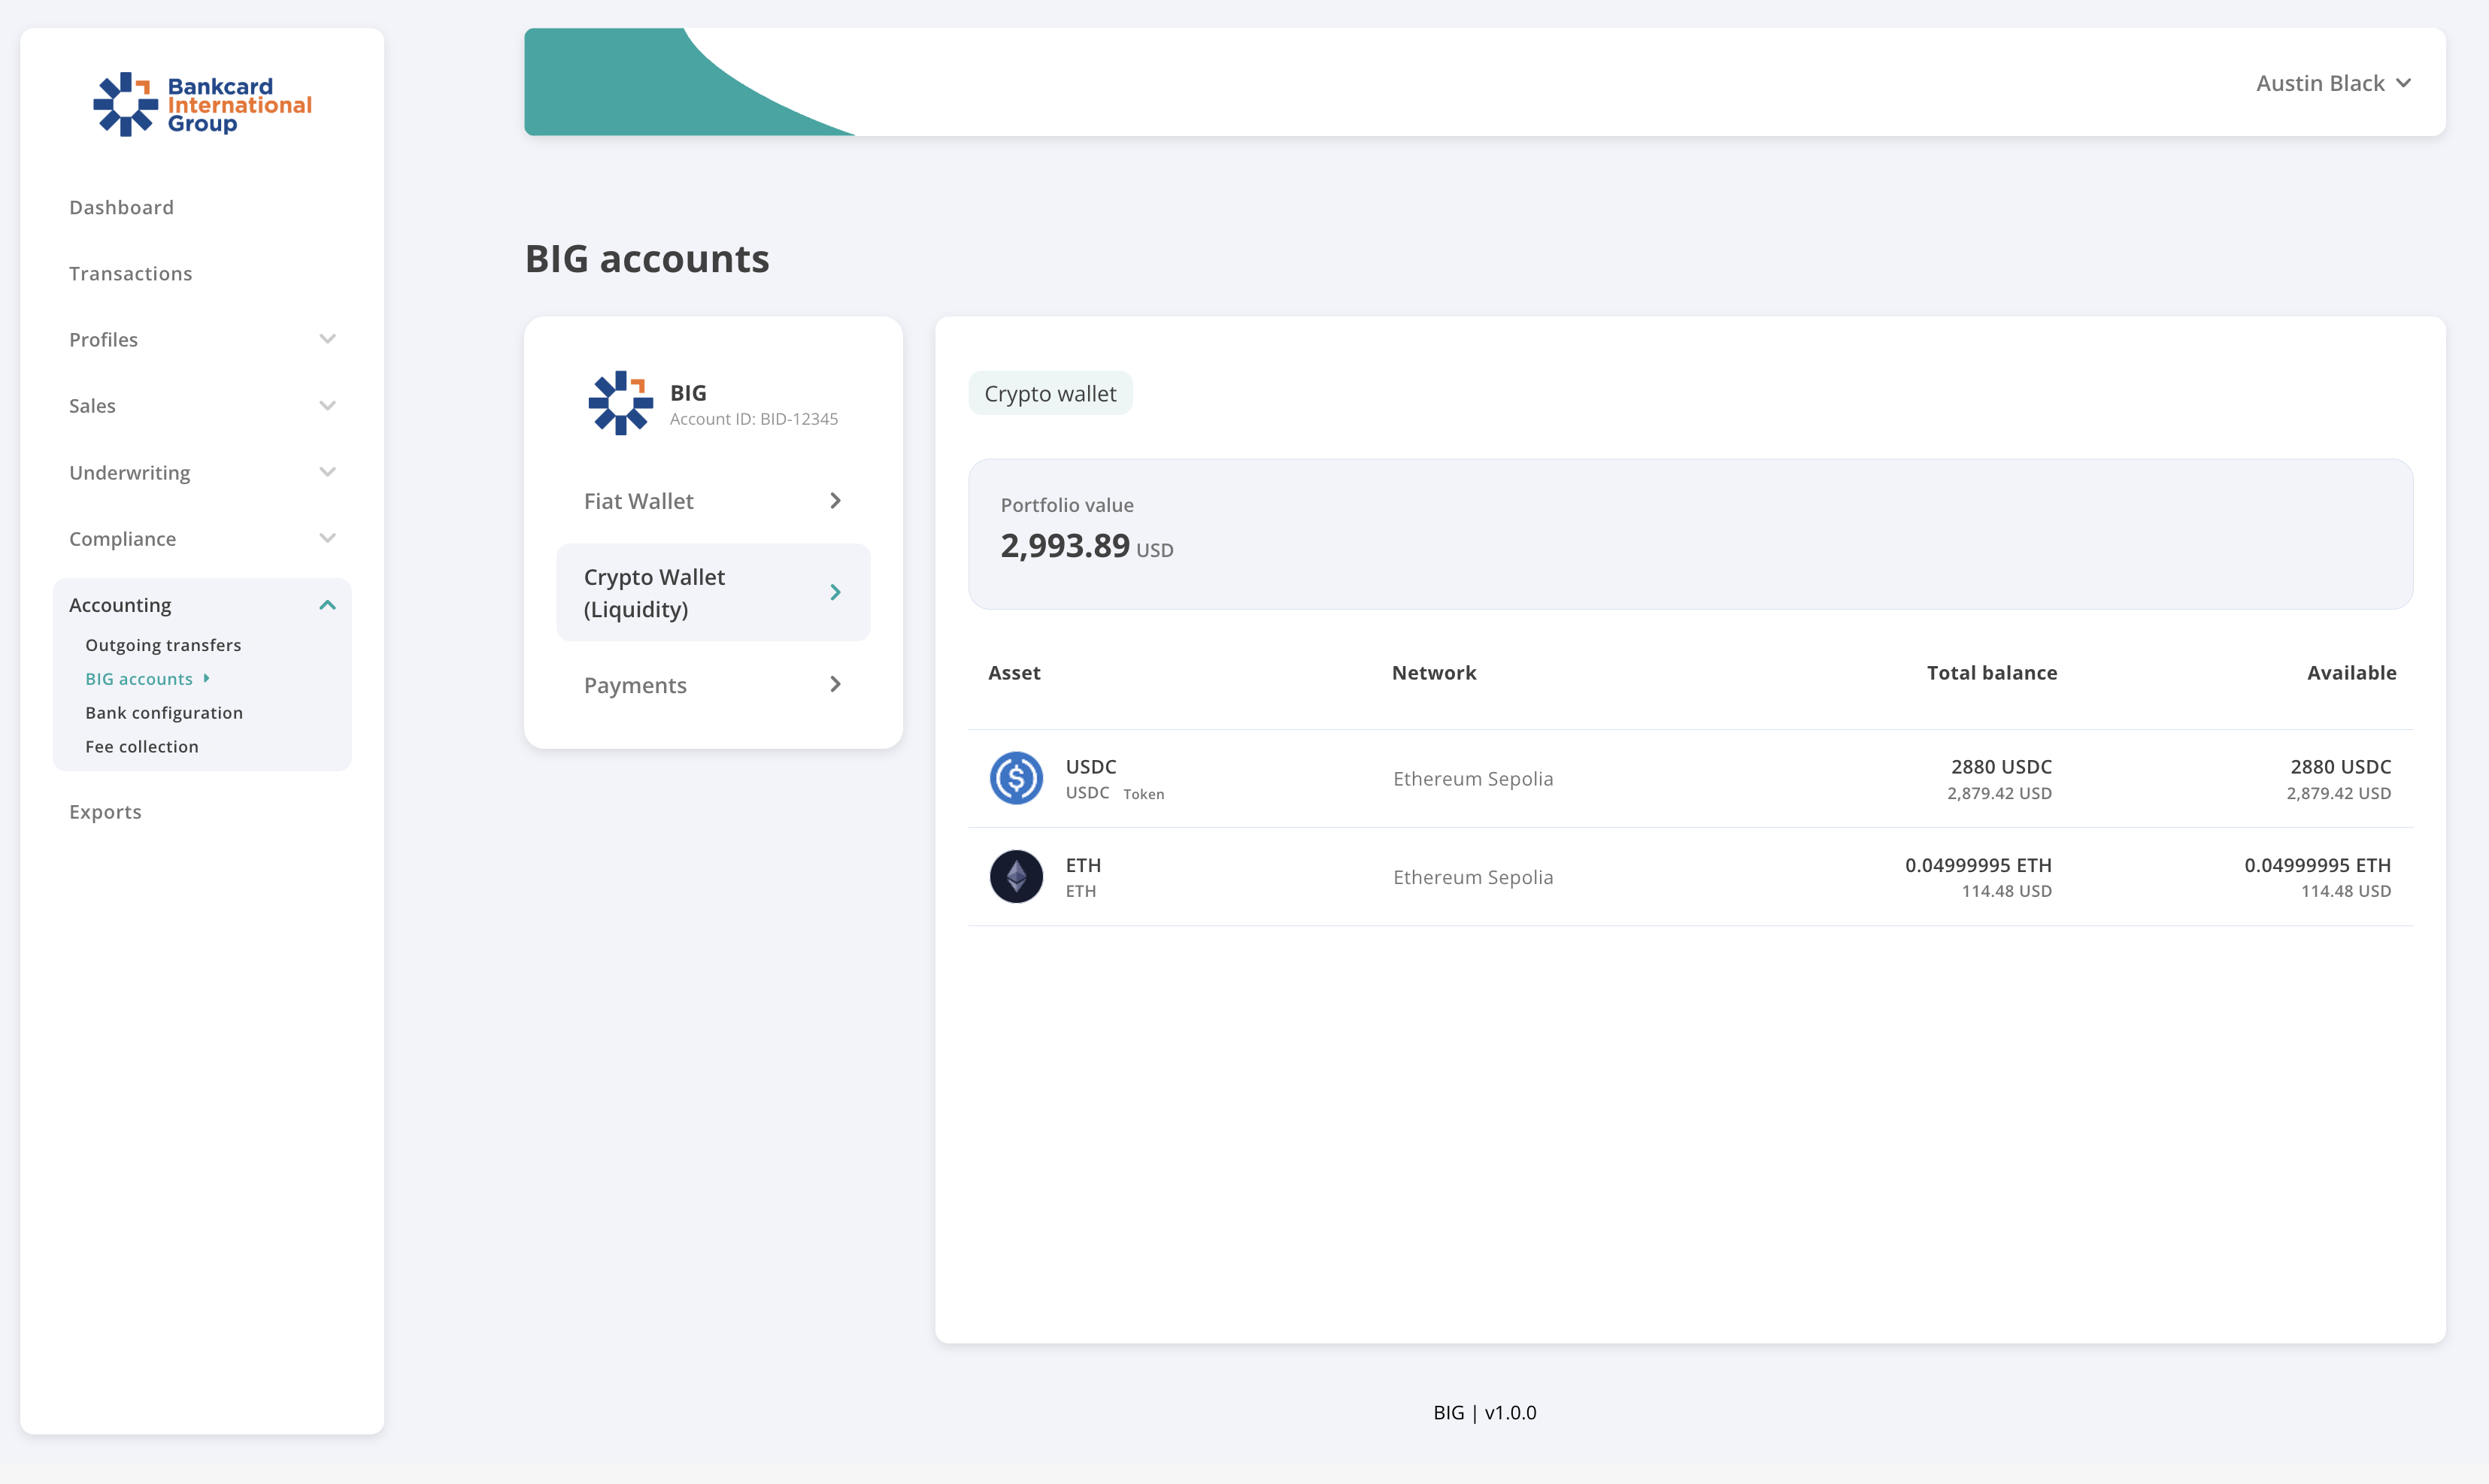2489x1484 pixels.
Task: Click the BIG | v1.0.0 footer text
Action: [x=1485, y=1413]
